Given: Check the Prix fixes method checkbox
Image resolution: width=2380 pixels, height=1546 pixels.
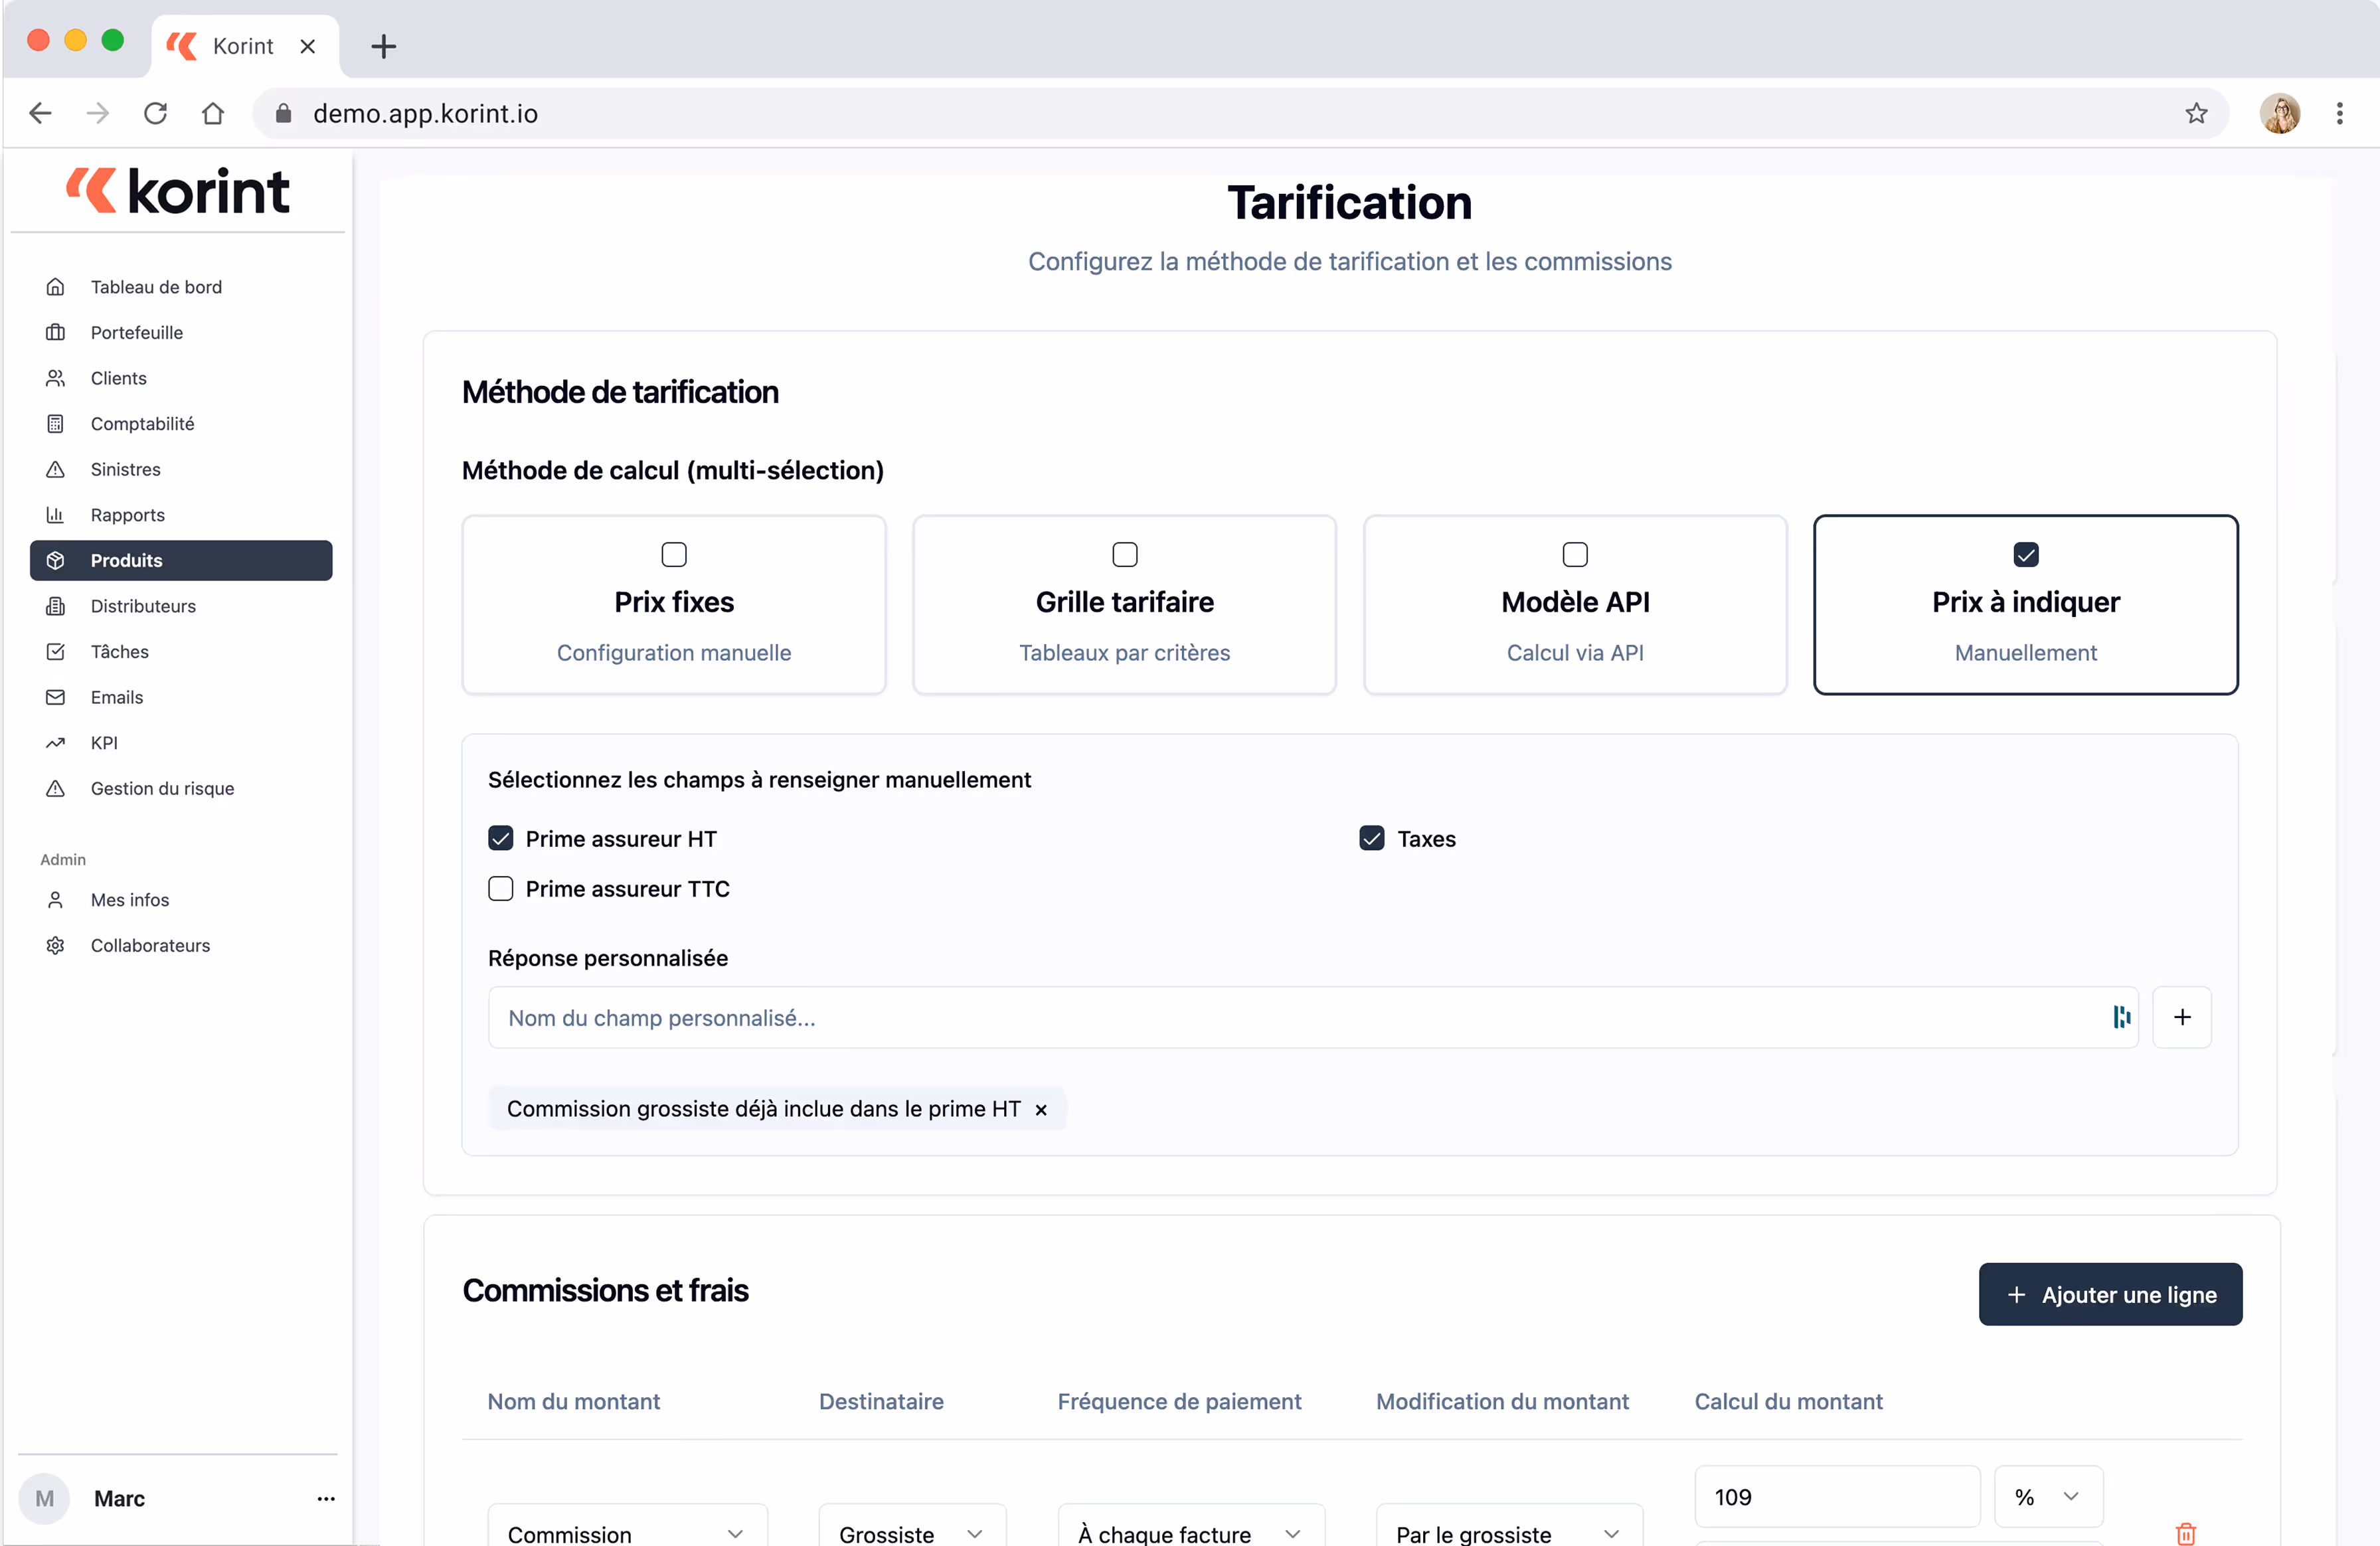Looking at the screenshot, I should 674,554.
